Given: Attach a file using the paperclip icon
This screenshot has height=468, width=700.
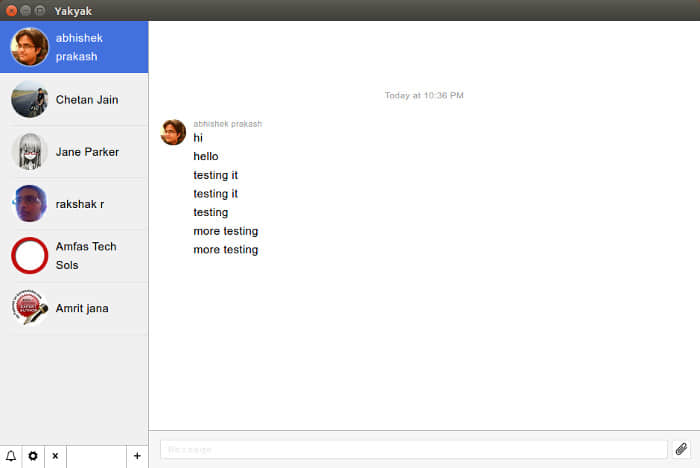Looking at the screenshot, I should point(681,449).
